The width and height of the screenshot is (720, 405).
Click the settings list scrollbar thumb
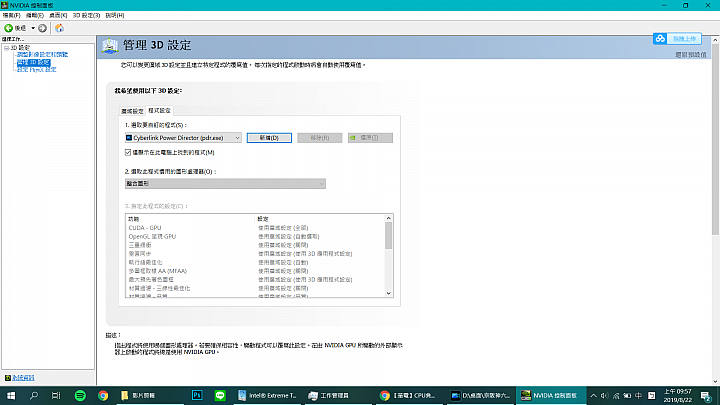coord(388,236)
